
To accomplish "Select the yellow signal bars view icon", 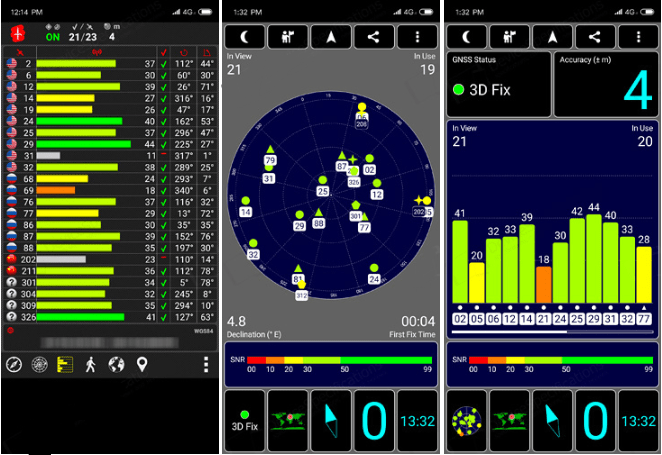I will [65, 365].
